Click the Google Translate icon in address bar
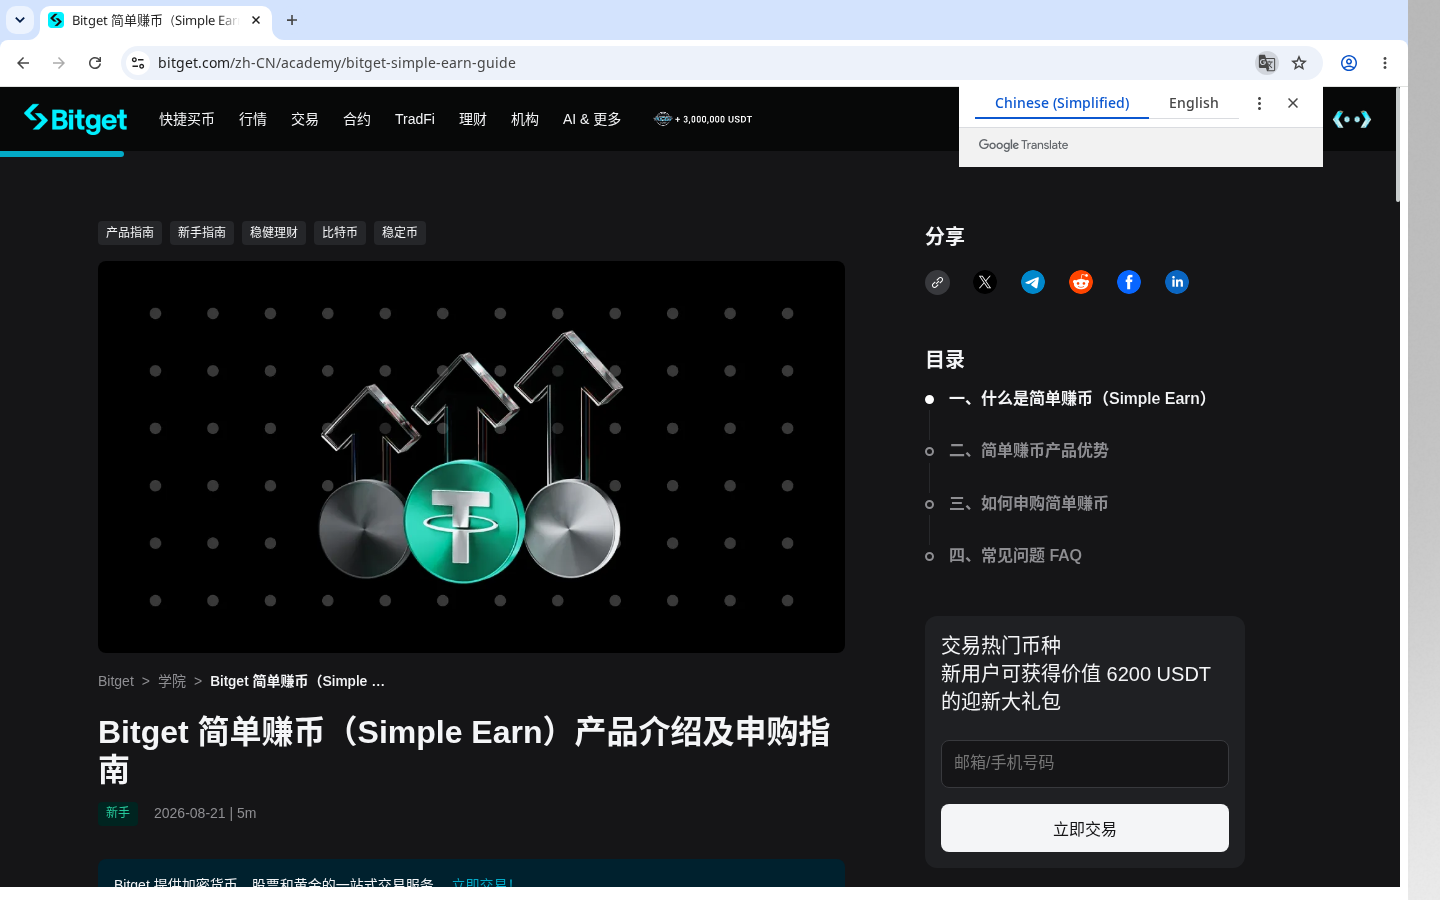 1266,63
